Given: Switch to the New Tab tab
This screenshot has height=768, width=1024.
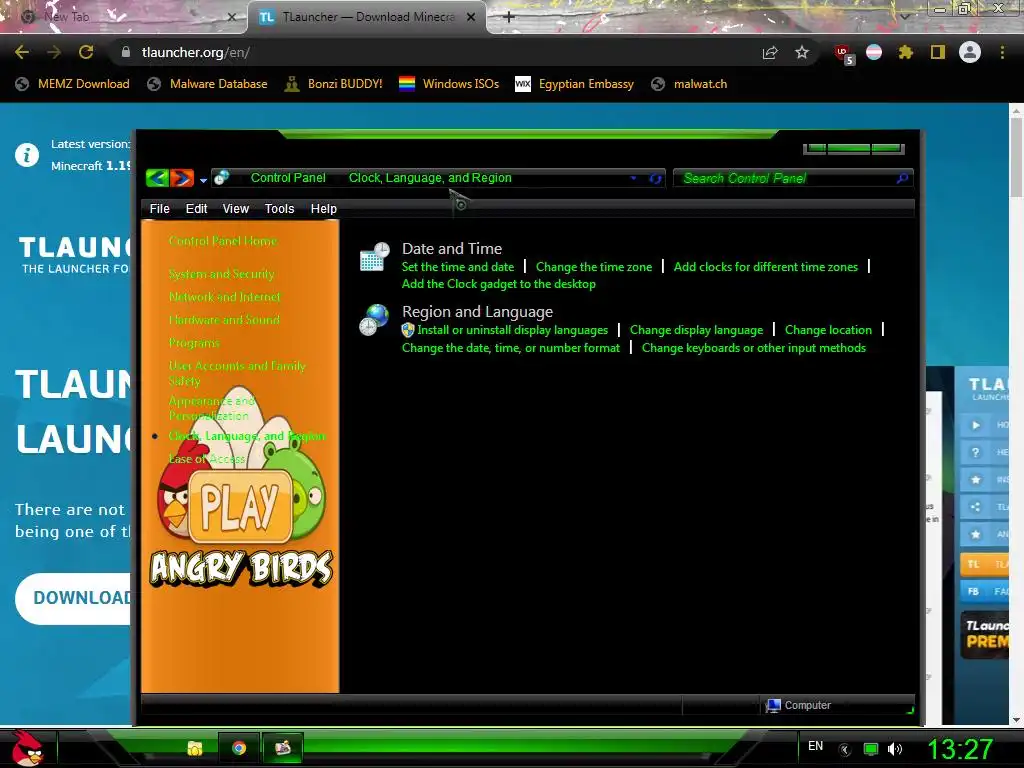Looking at the screenshot, I should [124, 17].
